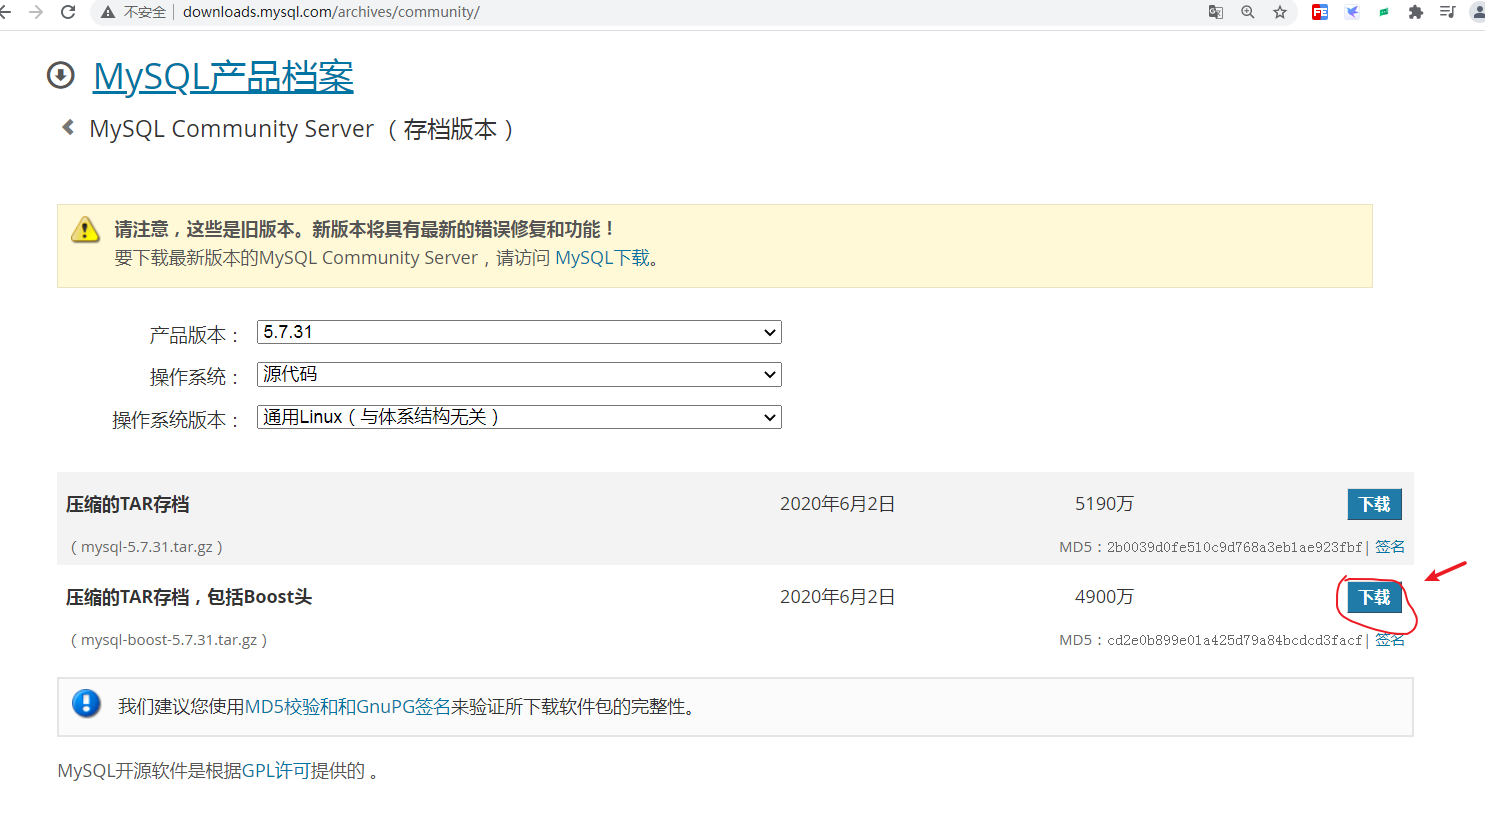Click the file name (mysql-boost-5.7.31.tar.gz)
Viewport: 1485px width, 834px height.
click(x=169, y=640)
